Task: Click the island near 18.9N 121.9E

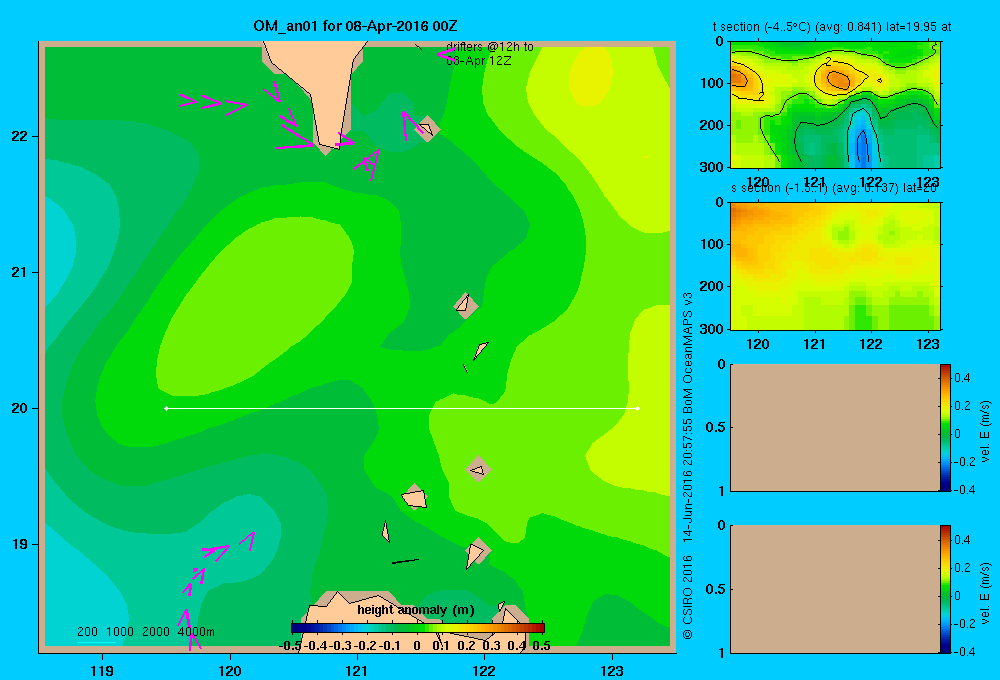Action: tap(477, 552)
